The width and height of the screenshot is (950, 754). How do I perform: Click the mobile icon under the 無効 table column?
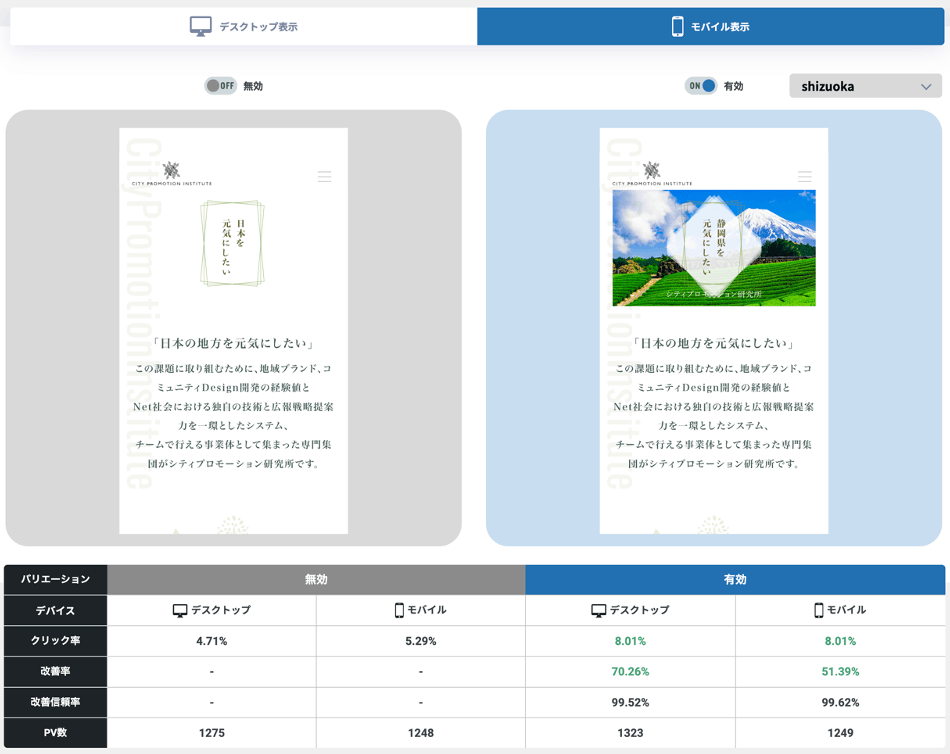click(399, 610)
